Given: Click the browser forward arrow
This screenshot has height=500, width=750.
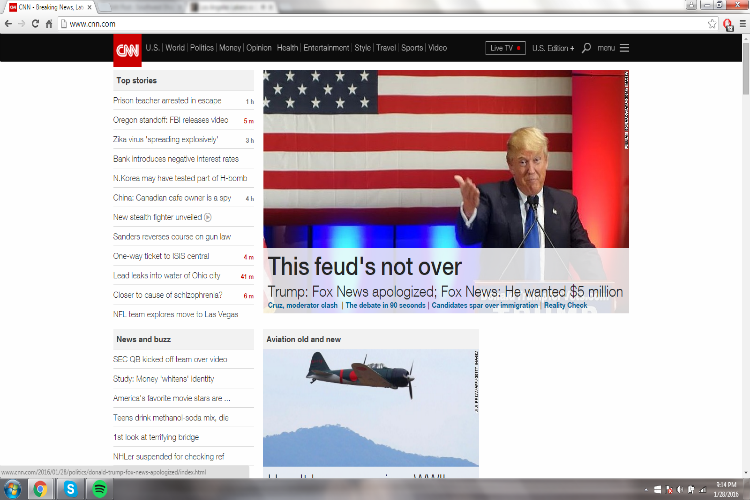Looking at the screenshot, I should coord(22,23).
